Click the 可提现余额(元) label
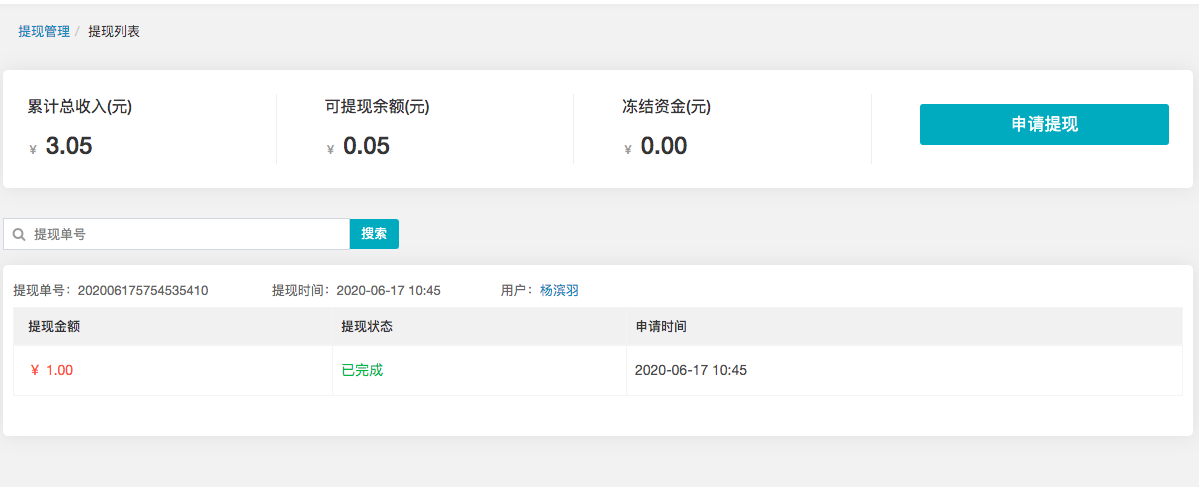This screenshot has width=1199, height=487. point(377,107)
